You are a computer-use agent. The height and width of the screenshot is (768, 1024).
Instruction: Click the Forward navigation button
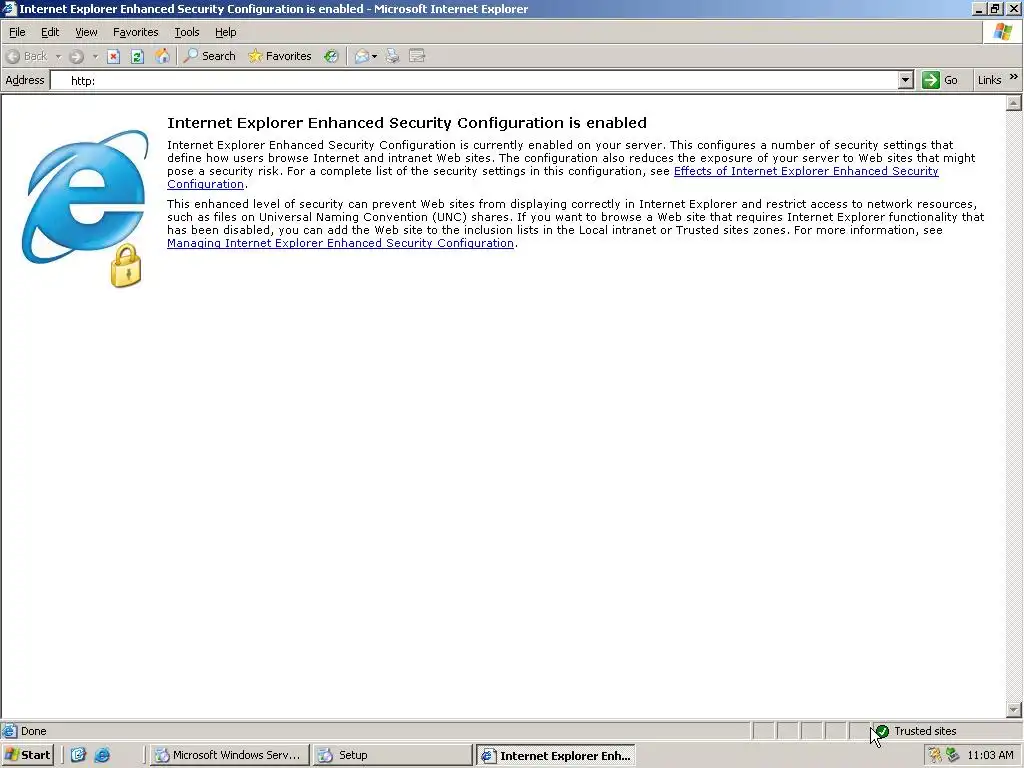coord(76,56)
